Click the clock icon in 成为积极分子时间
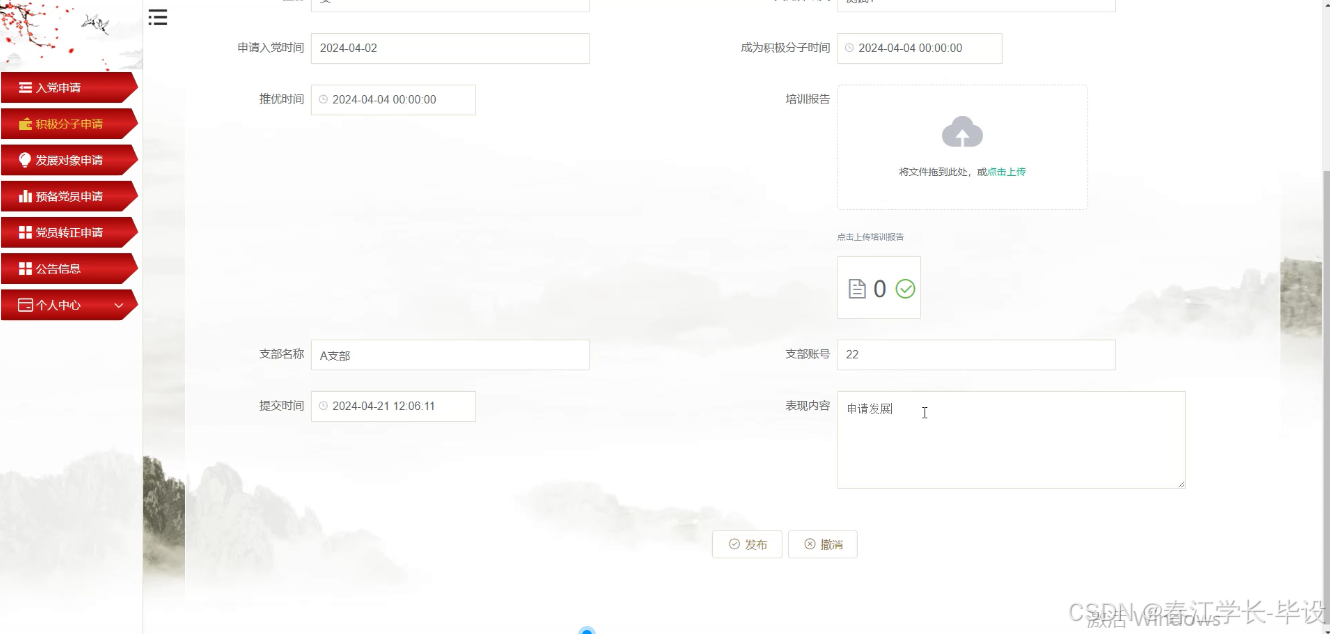Viewport: 1330px width, 634px height. pyautogui.click(x=850, y=48)
